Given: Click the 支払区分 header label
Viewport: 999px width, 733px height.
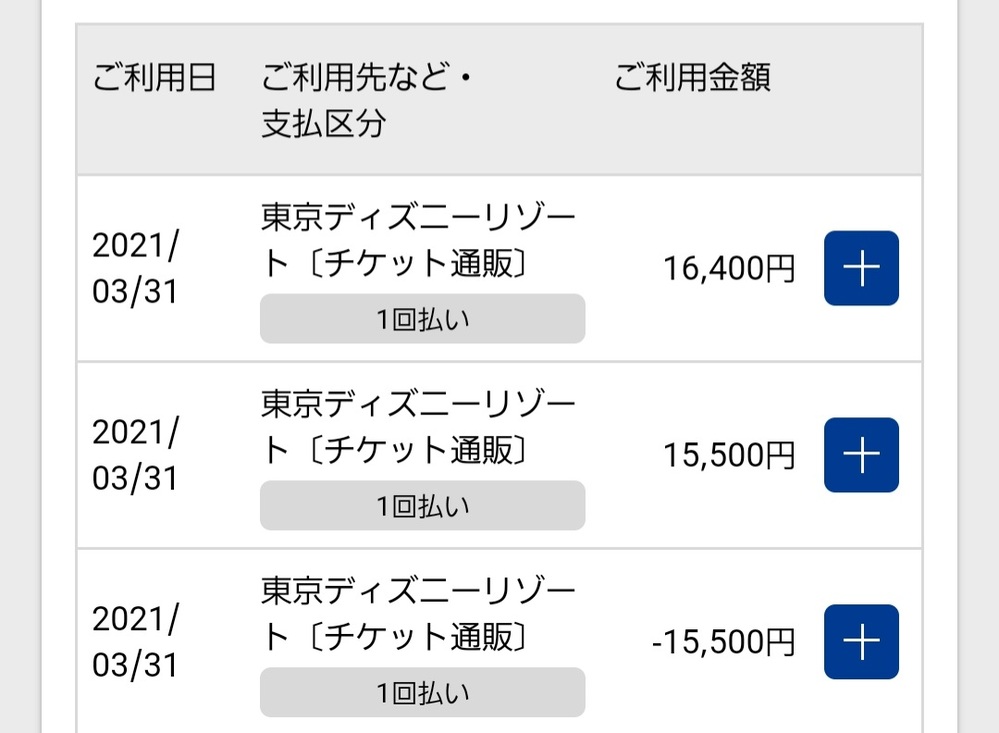Looking at the screenshot, I should point(323,125).
